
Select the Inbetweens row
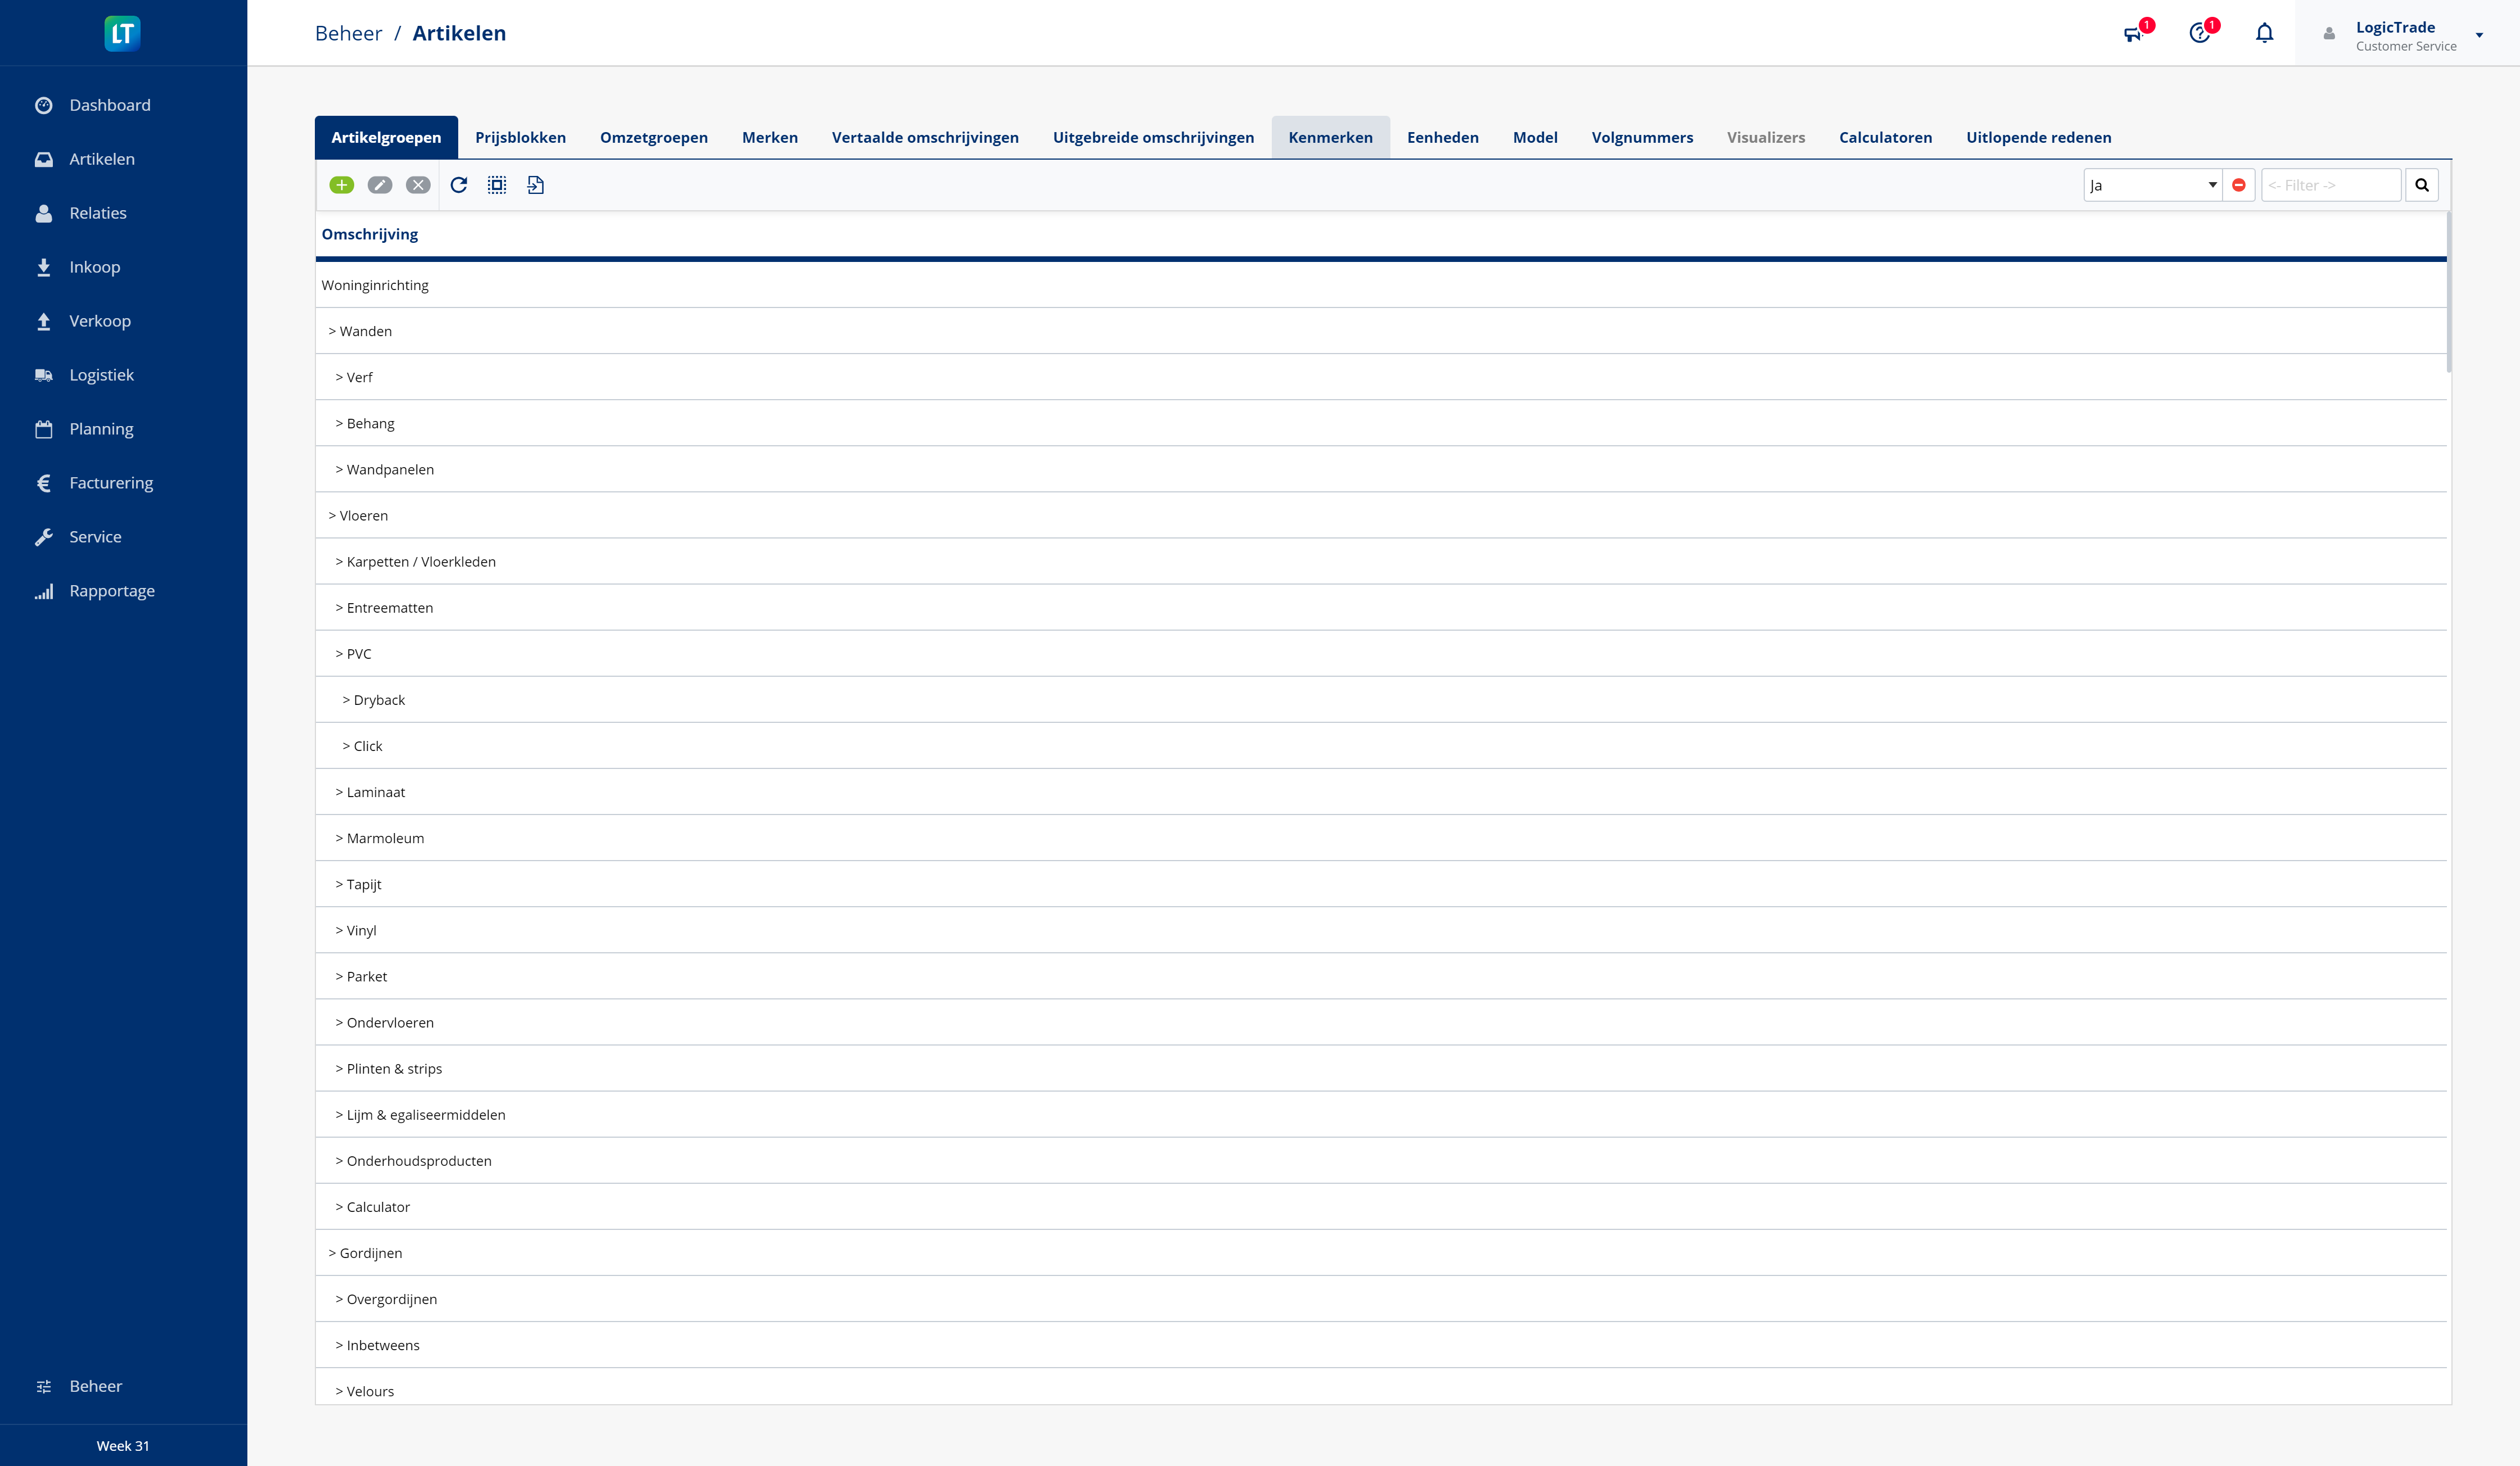point(1381,1345)
